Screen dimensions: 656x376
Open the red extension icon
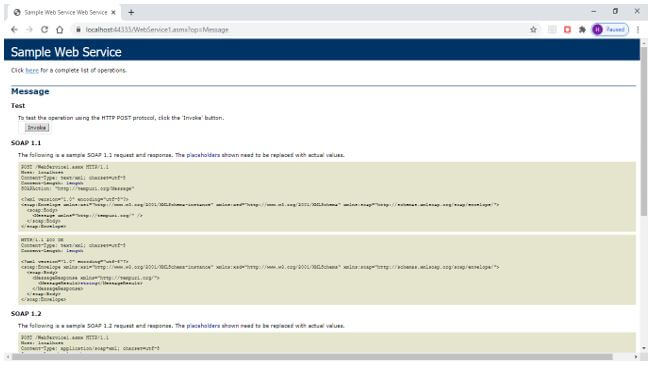(x=567, y=30)
